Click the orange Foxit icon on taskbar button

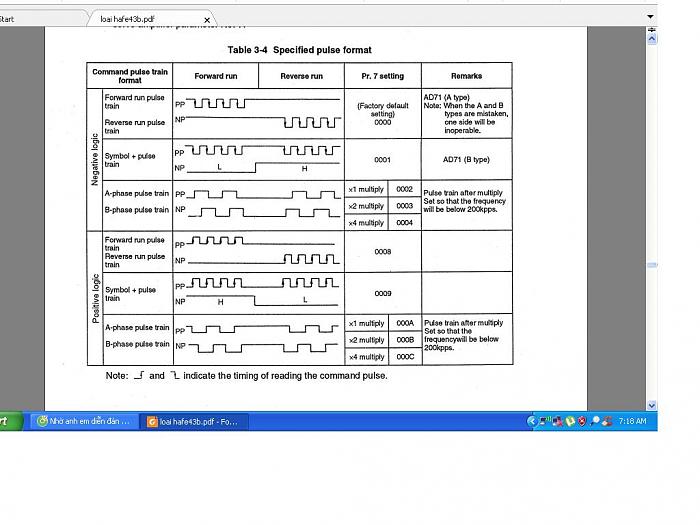152,421
